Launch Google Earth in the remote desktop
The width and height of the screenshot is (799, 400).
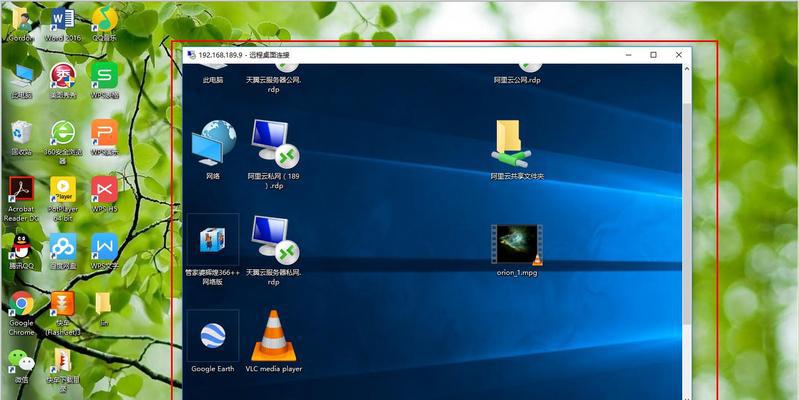tap(213, 335)
